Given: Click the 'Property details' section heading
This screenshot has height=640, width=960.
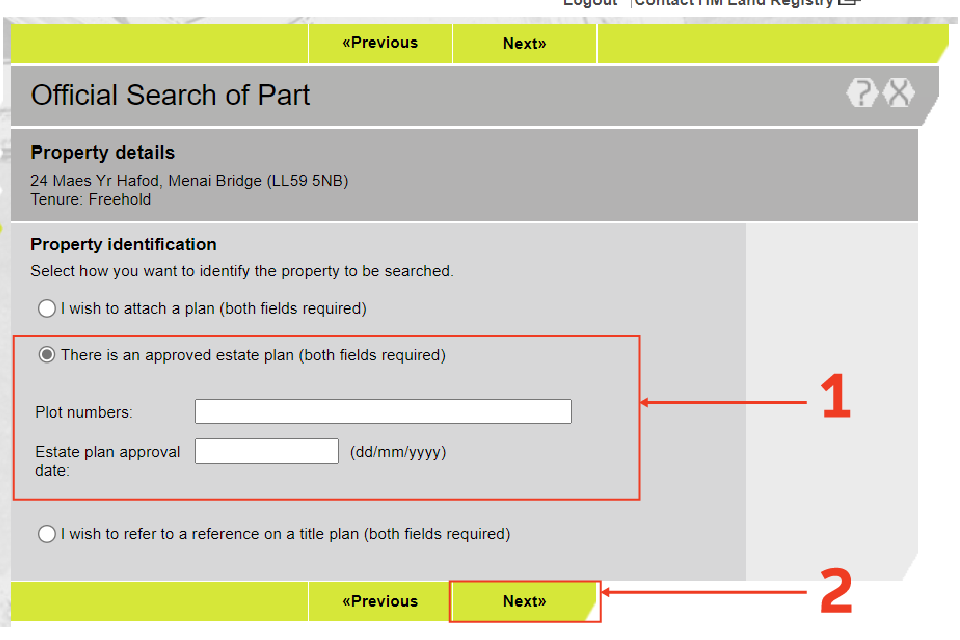Looking at the screenshot, I should click(103, 153).
